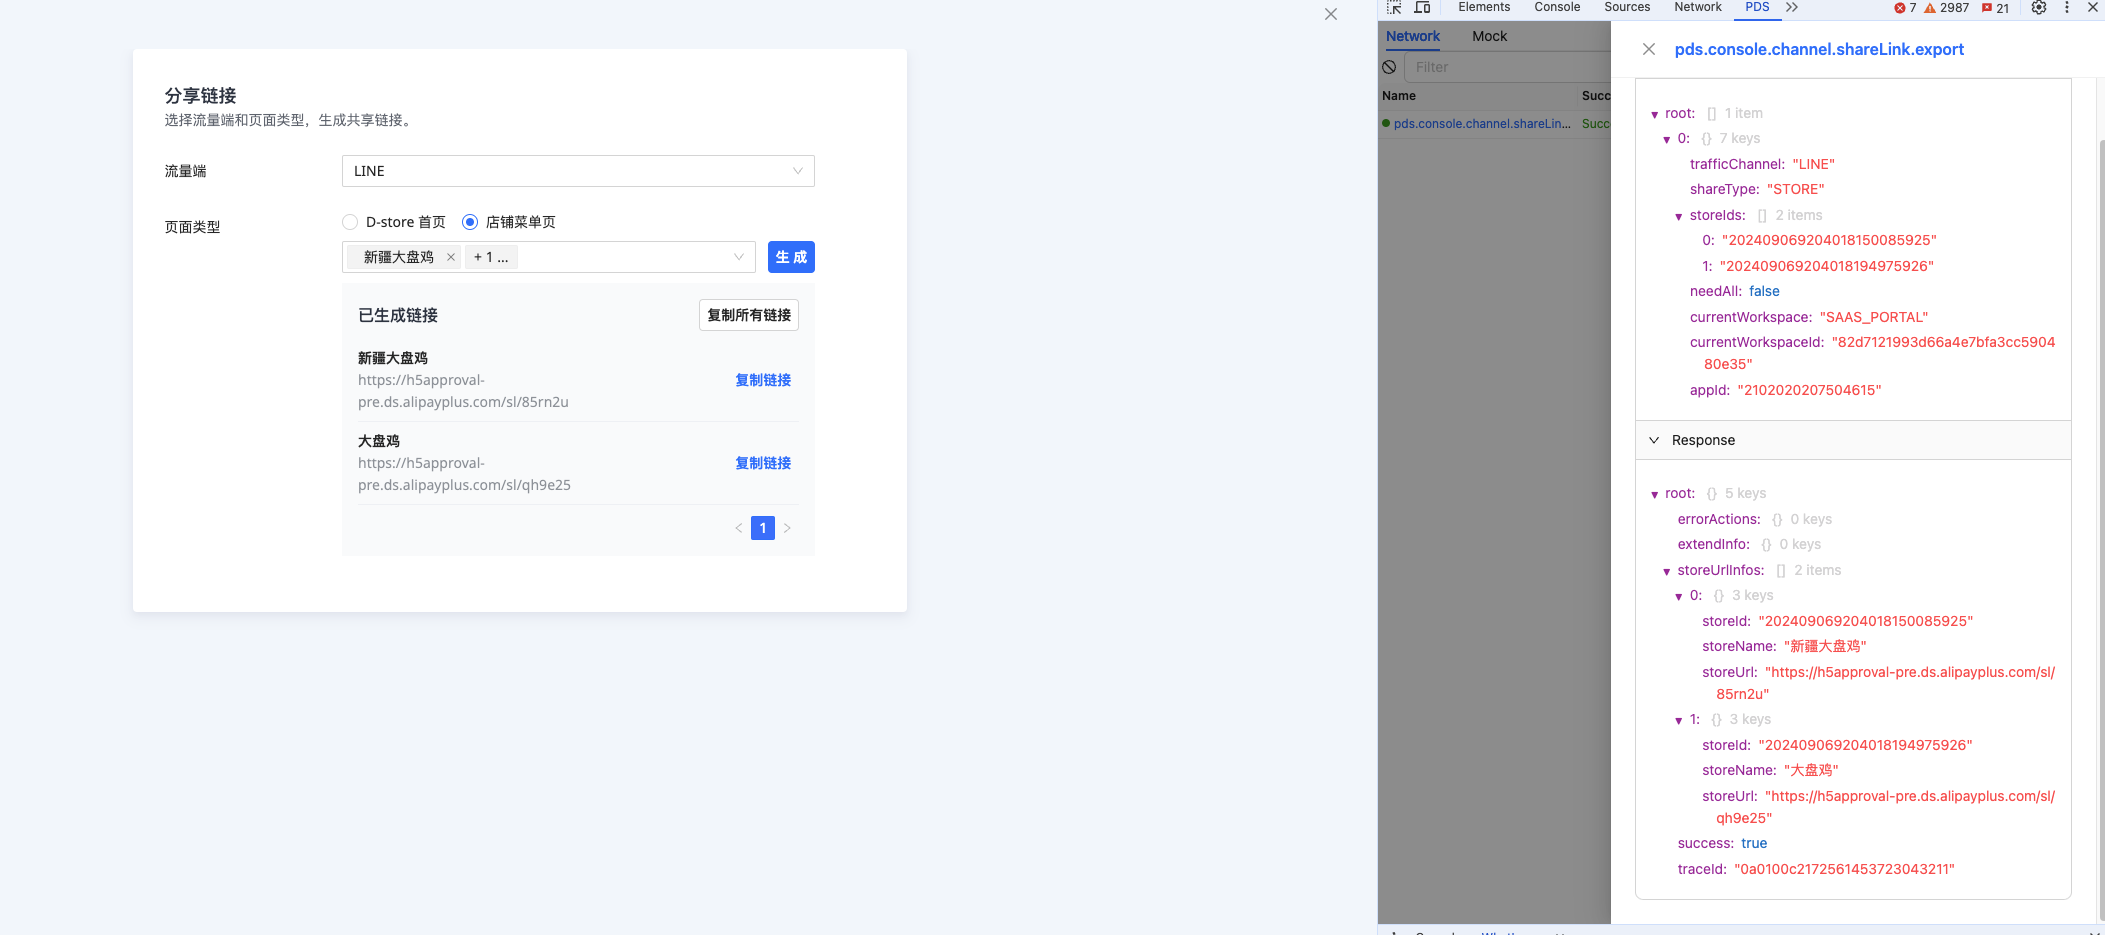
Task: Copy link for 大盘鸡 store
Action: pos(763,463)
